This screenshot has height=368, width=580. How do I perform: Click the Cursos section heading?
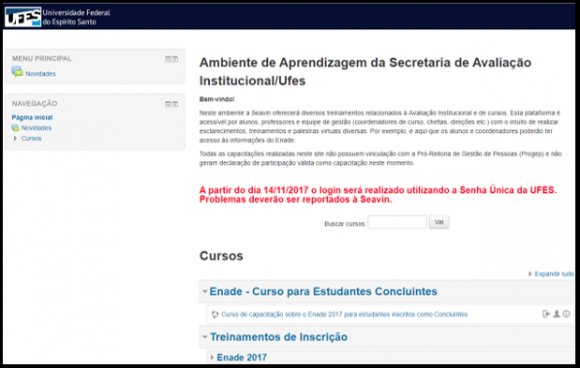pyautogui.click(x=221, y=256)
